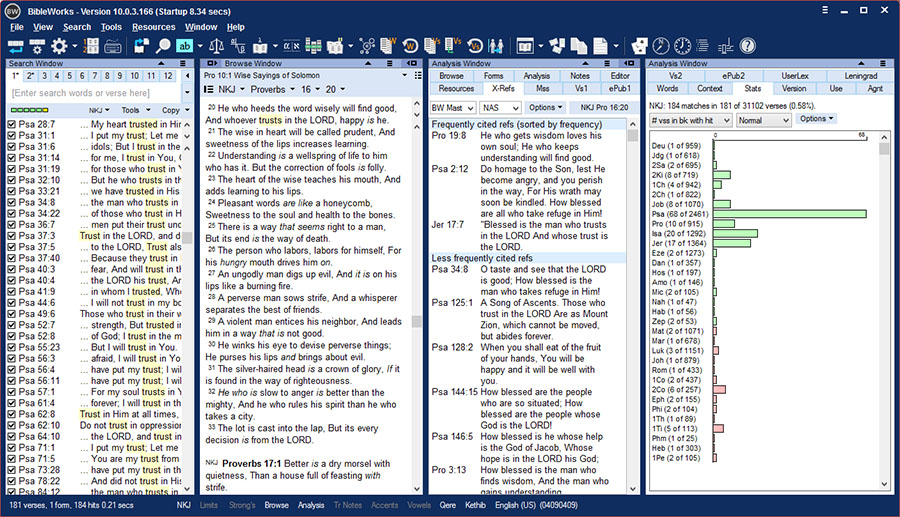Click the magnifying glass search icon
The width and height of the screenshot is (900, 517).
[163, 46]
